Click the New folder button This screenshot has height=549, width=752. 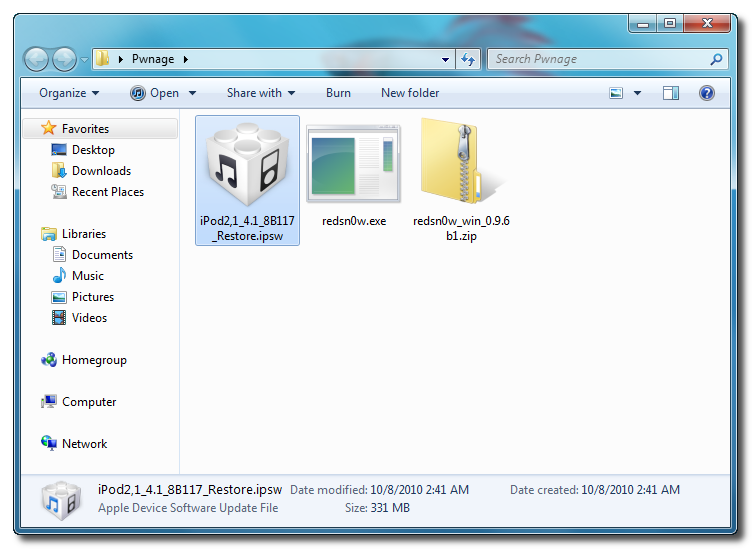point(410,93)
